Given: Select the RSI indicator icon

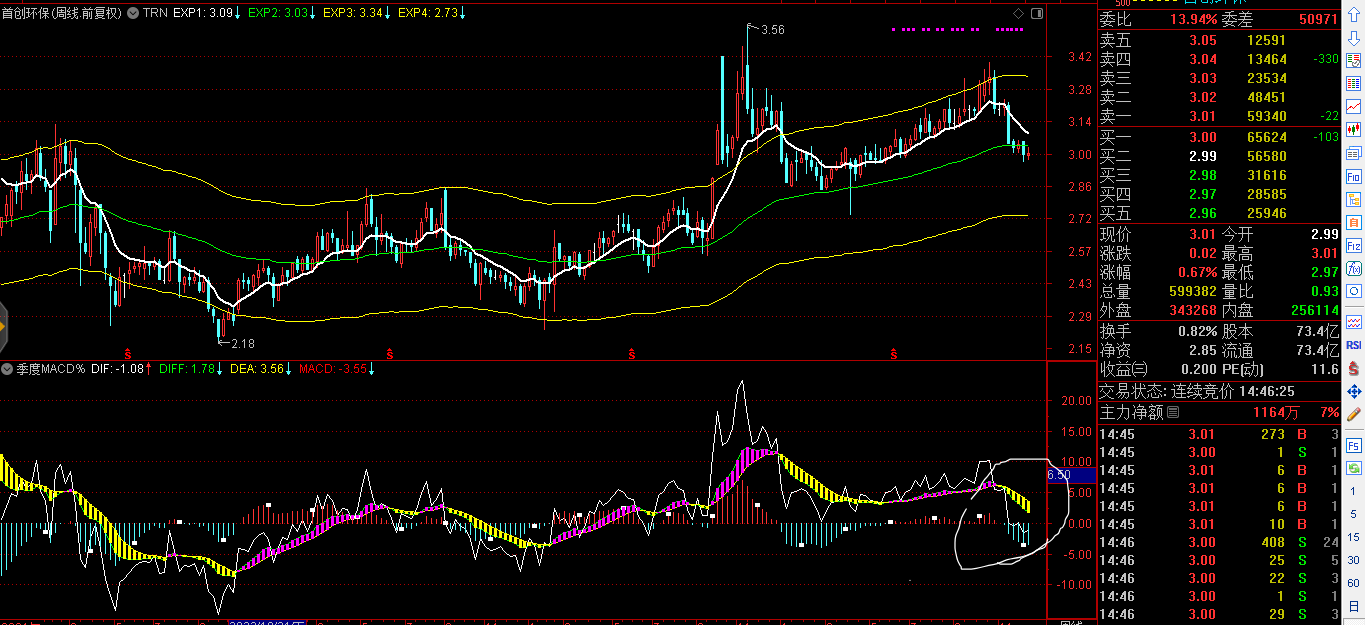Looking at the screenshot, I should tap(1354, 344).
